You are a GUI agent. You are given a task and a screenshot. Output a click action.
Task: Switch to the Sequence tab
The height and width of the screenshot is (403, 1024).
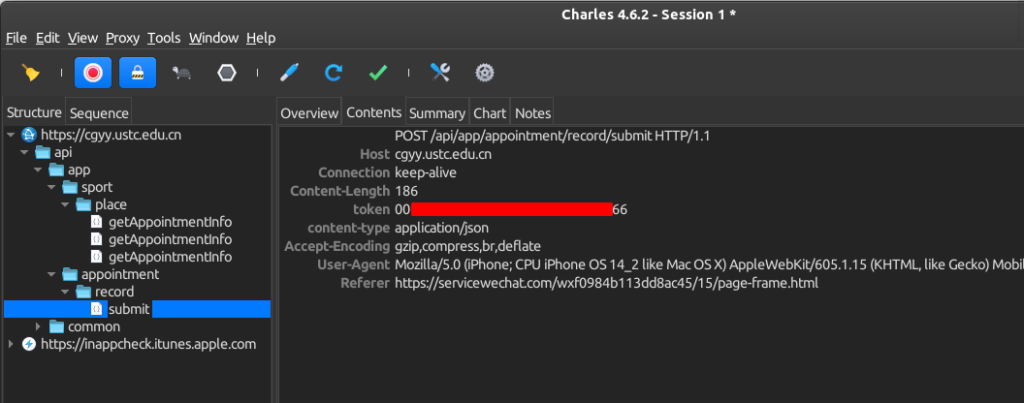(x=99, y=113)
